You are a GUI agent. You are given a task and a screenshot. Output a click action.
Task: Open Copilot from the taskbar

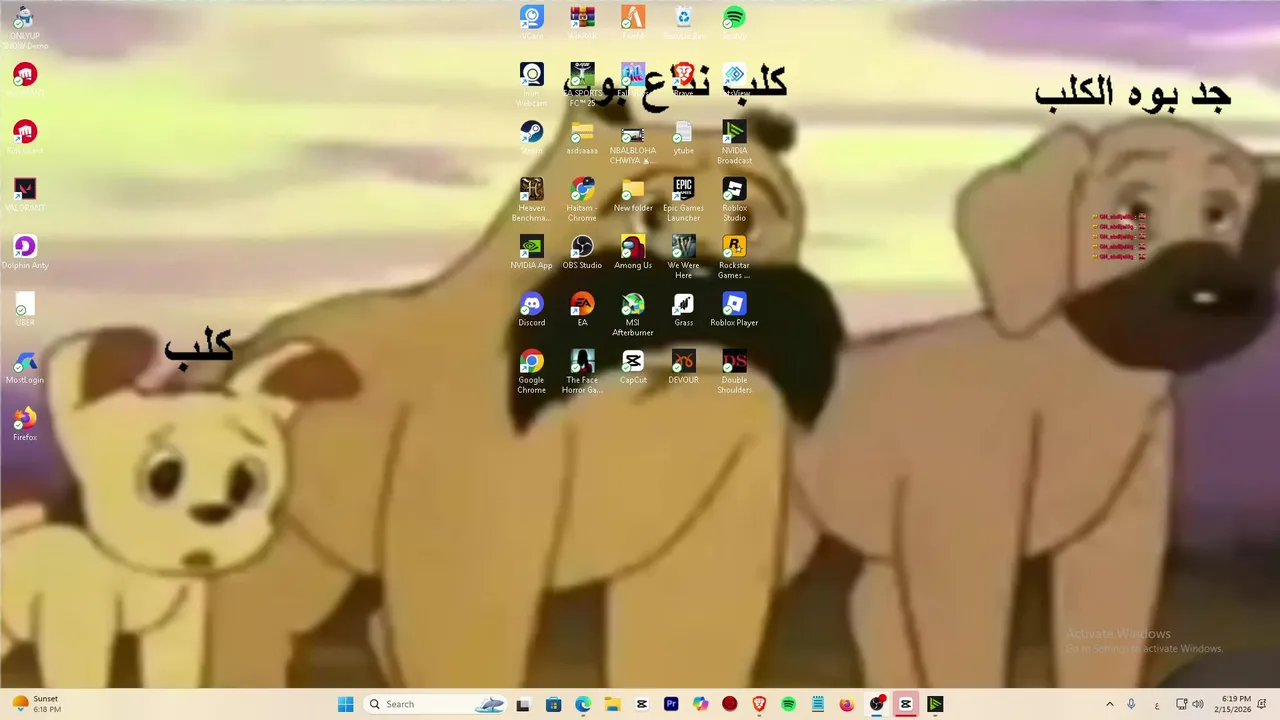tap(700, 704)
